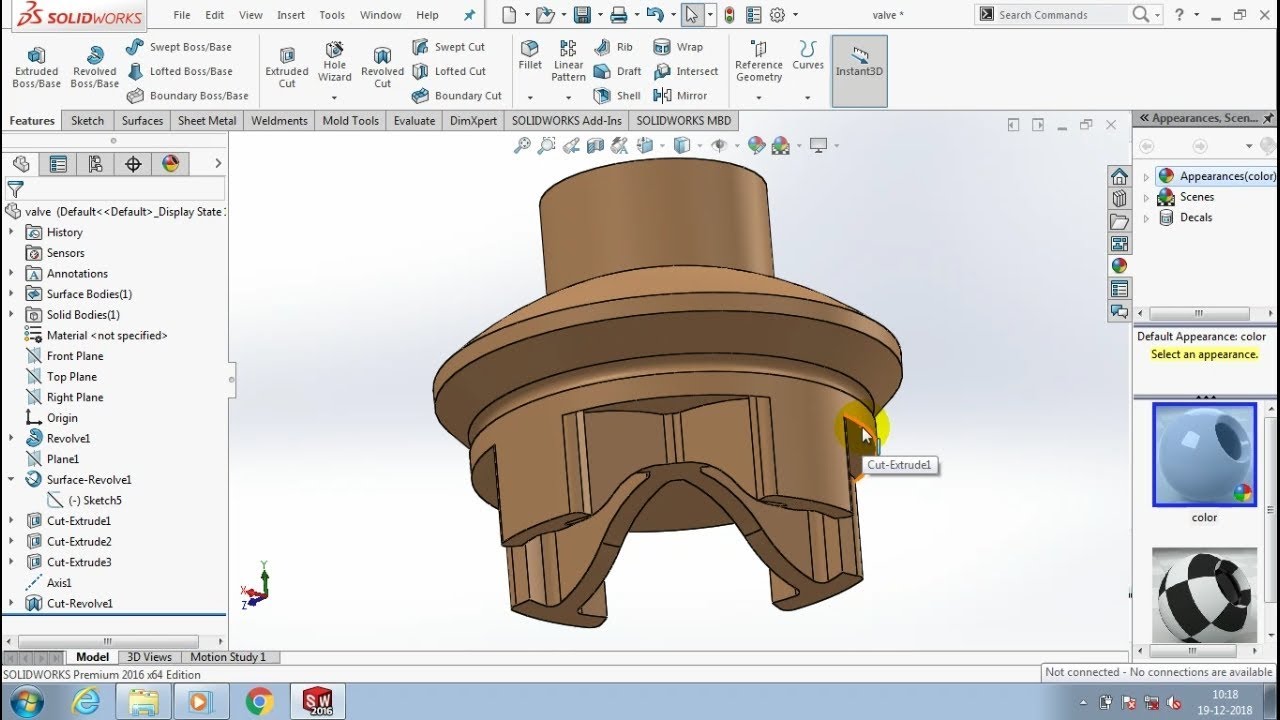The height and width of the screenshot is (720, 1280).
Task: Select the Revolved Boss/Base tool
Action: pyautogui.click(x=95, y=67)
